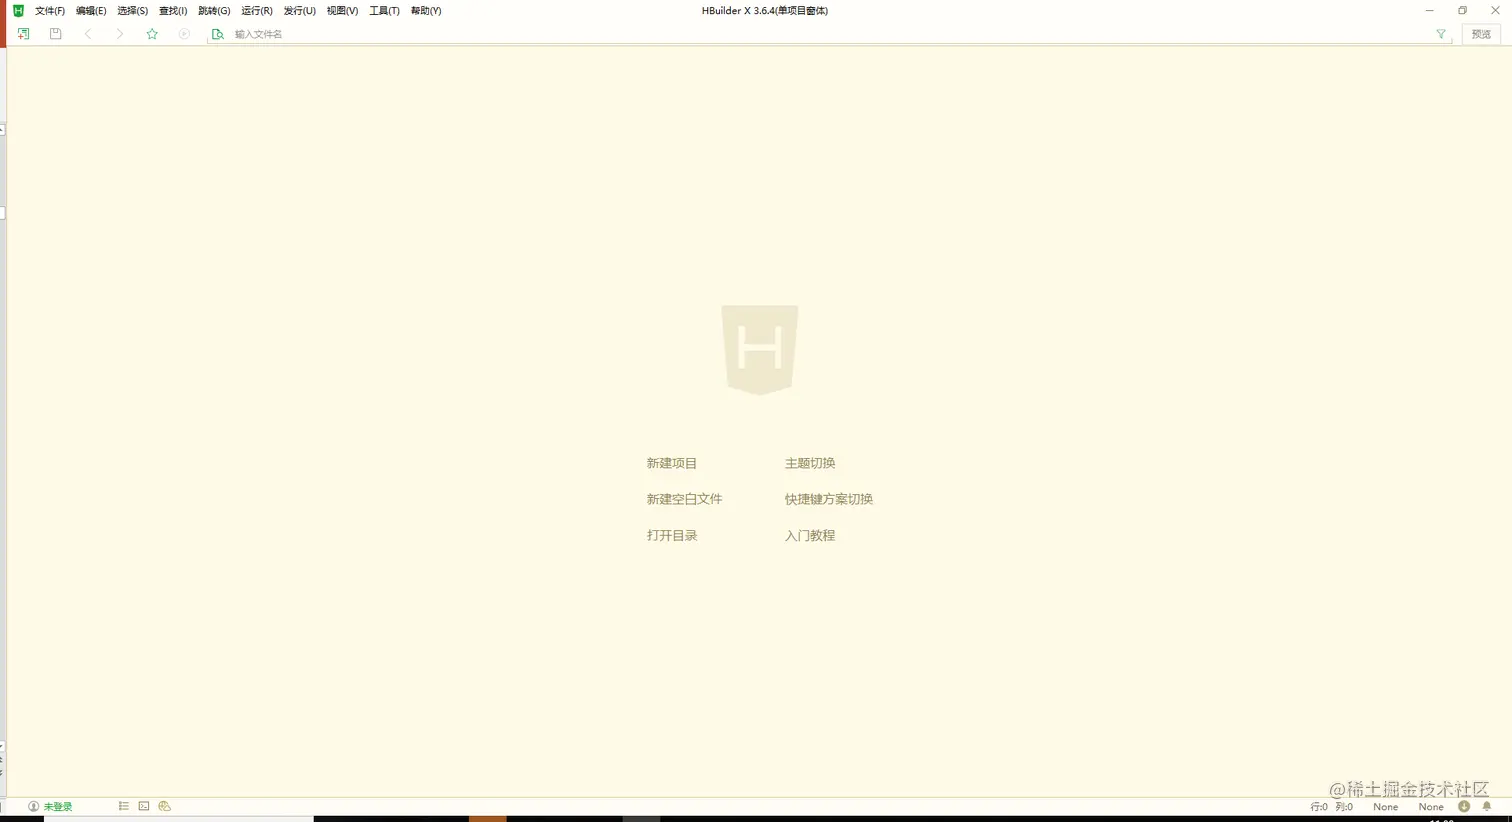Viewport: 1512px width, 822px height.
Task: Click the first None status entry
Action: (1386, 806)
